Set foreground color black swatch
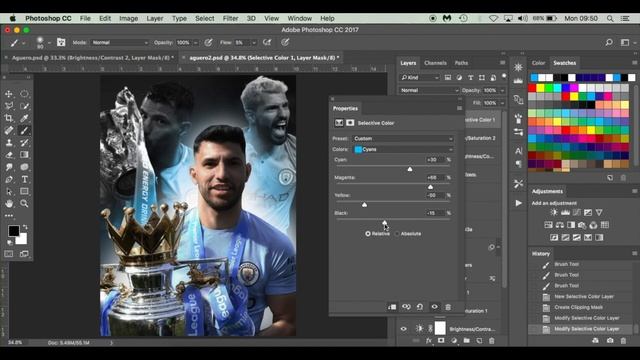The image size is (640, 360). click(13, 231)
